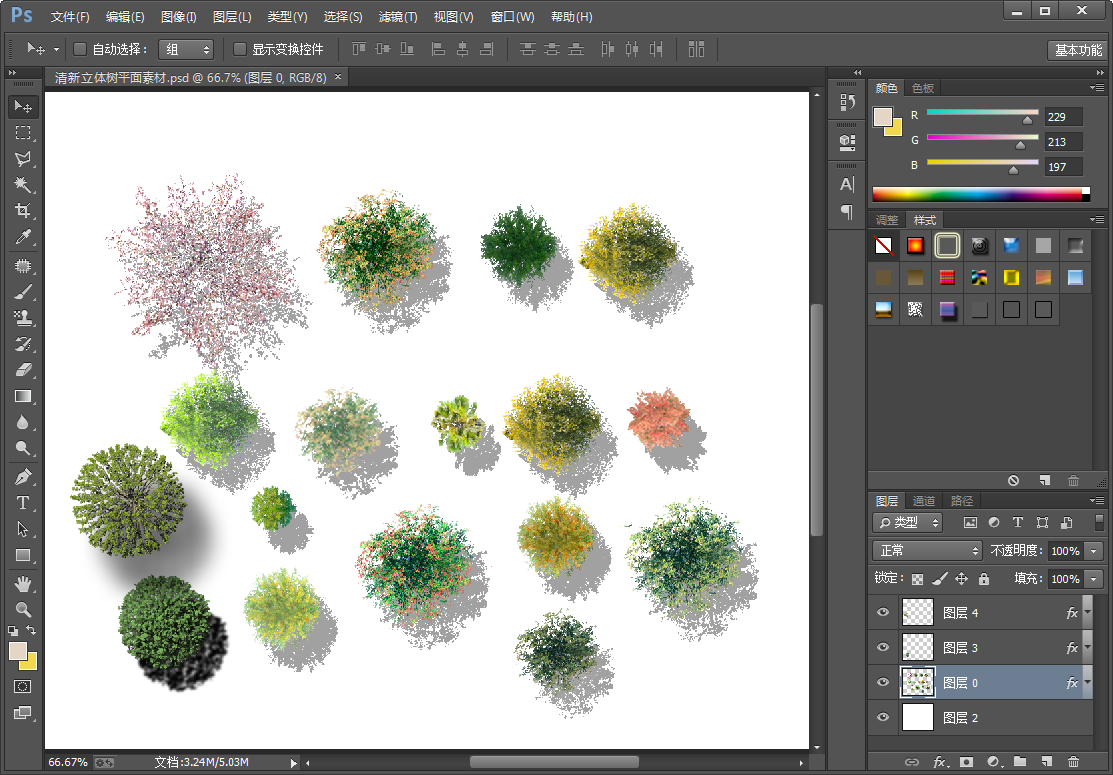Open the 组 auto-select dropdown
Viewport: 1113px width, 775px height.
pyautogui.click(x=186, y=49)
